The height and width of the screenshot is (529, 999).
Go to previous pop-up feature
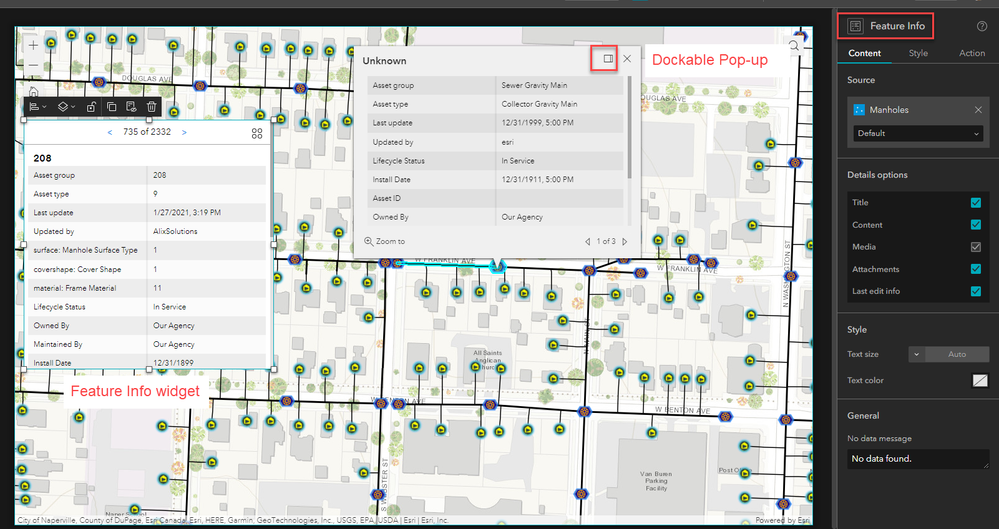coord(587,242)
